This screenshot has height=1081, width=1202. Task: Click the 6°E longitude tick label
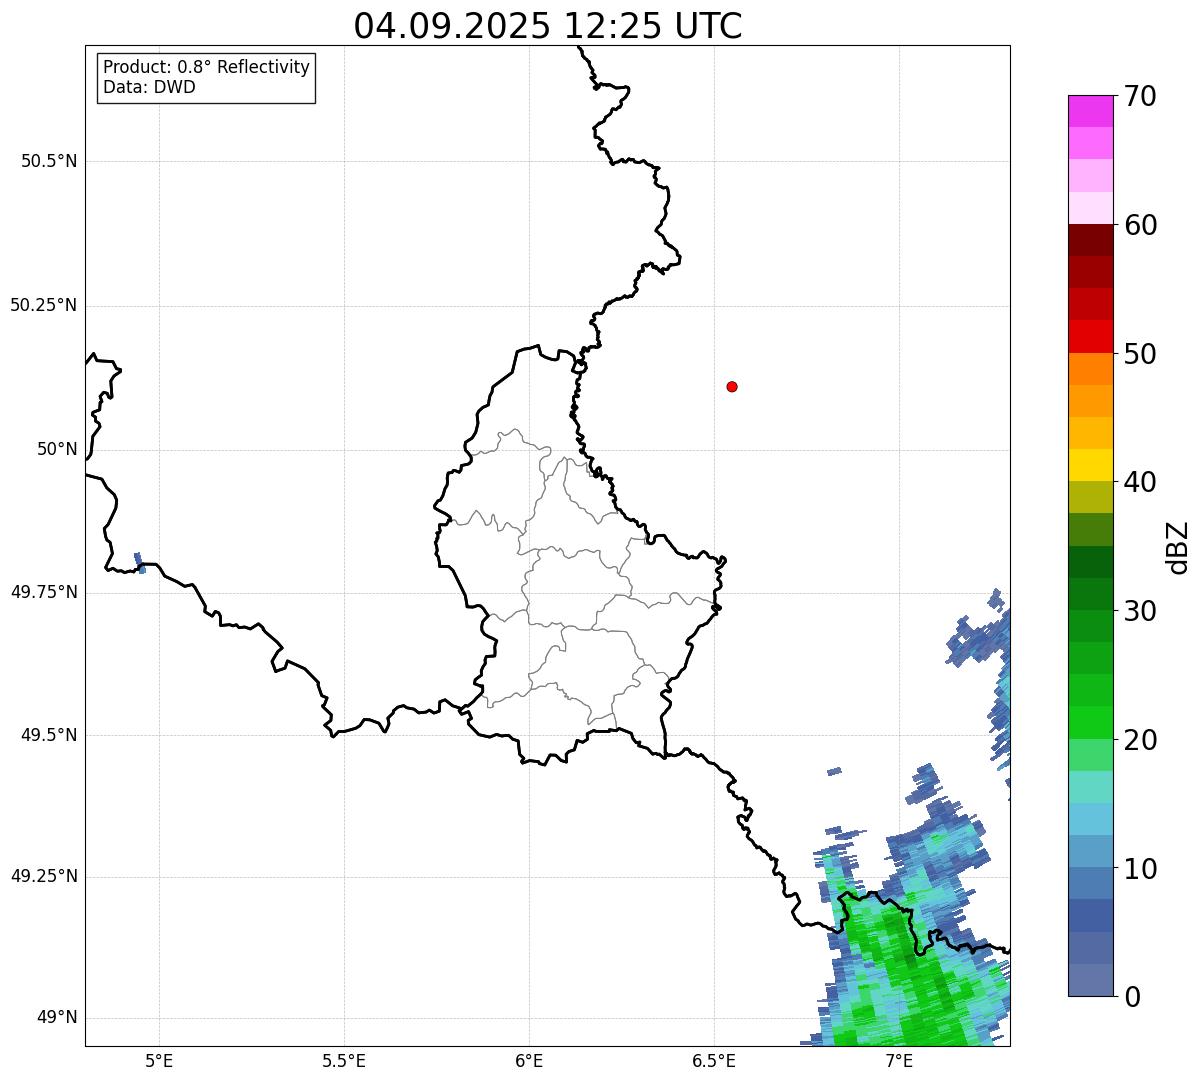coord(529,1060)
